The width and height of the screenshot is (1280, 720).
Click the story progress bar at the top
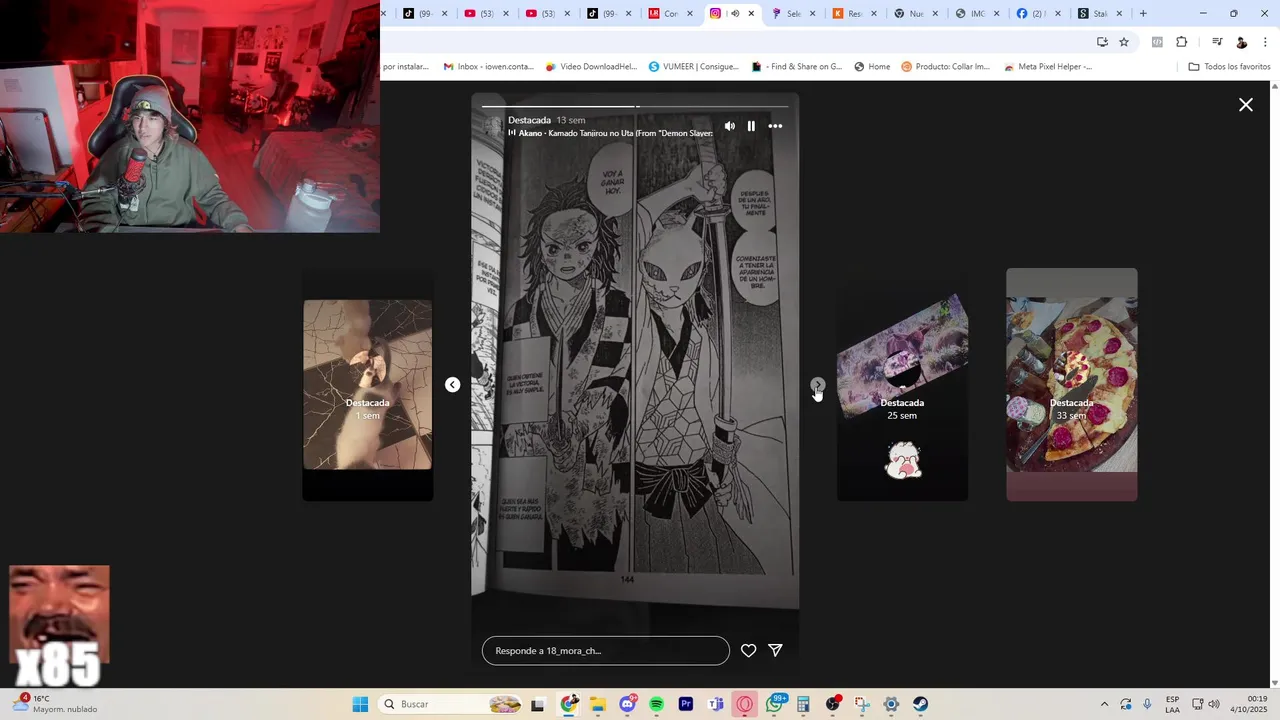[x=635, y=106]
